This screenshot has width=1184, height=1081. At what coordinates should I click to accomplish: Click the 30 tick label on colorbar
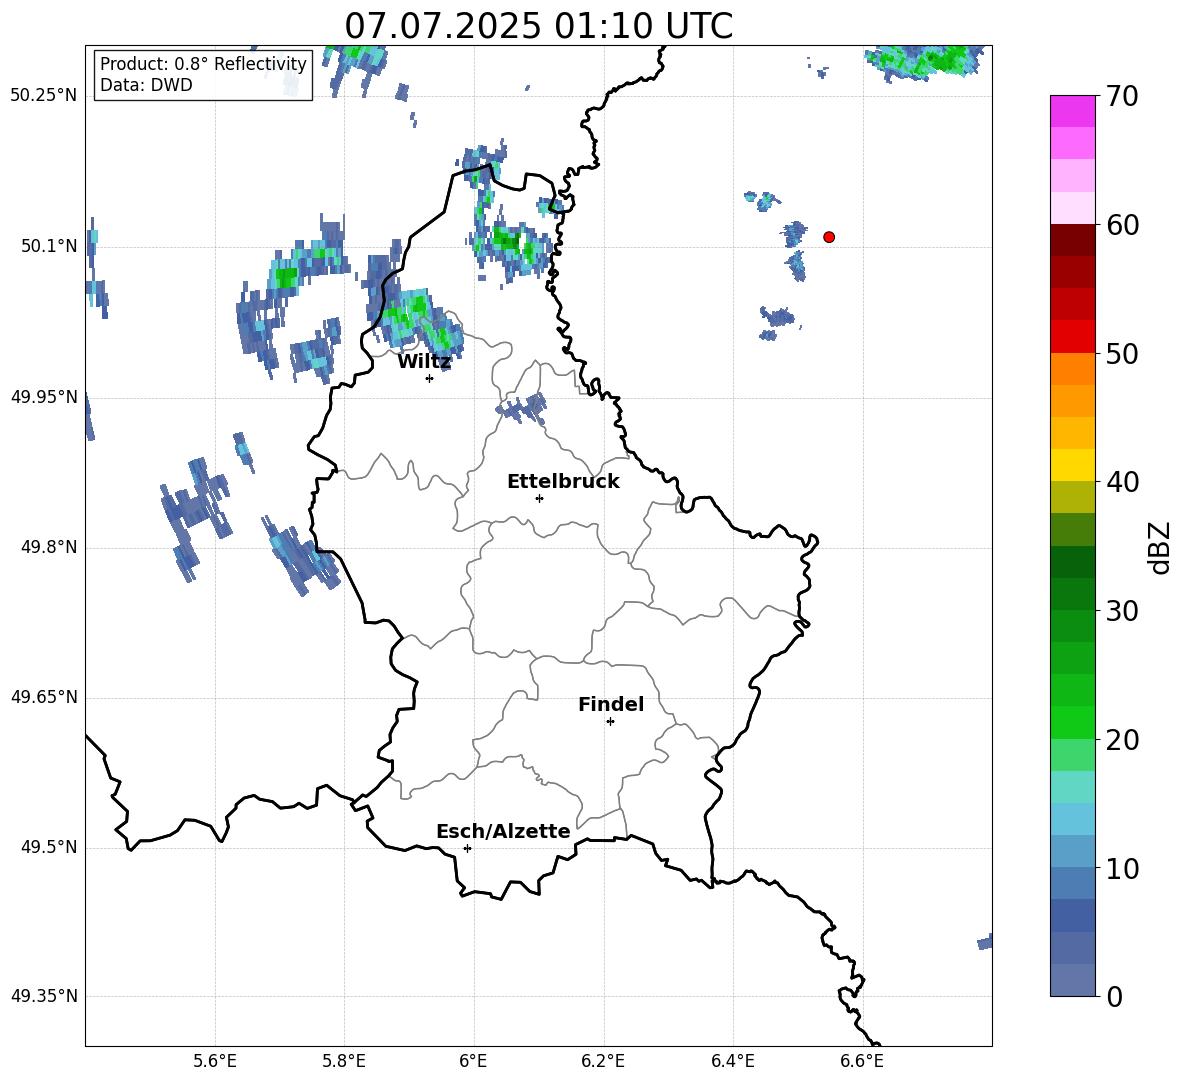pos(1122,611)
